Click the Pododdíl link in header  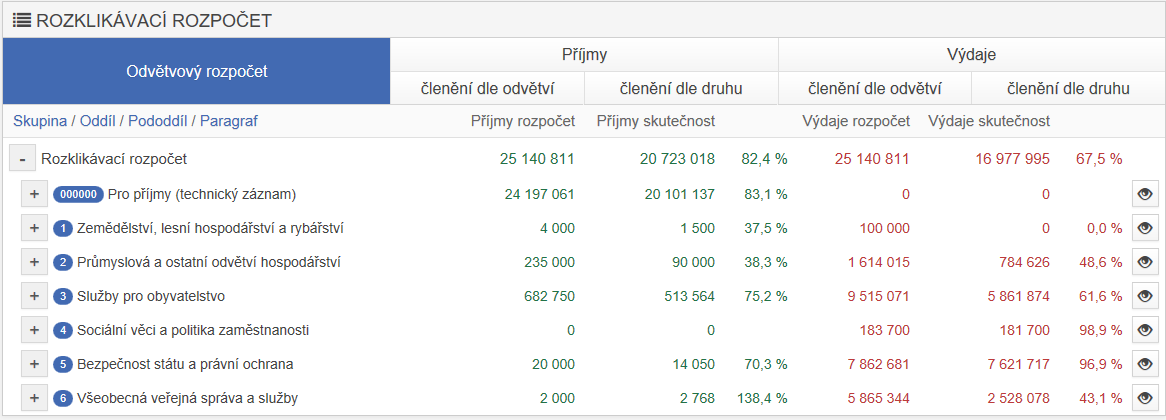click(158, 120)
